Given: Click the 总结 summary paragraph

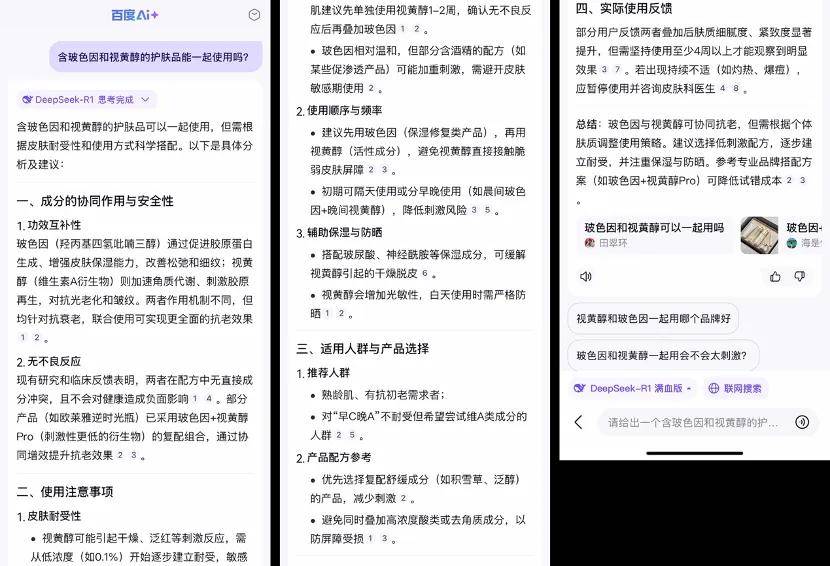Looking at the screenshot, I should coord(694,162).
